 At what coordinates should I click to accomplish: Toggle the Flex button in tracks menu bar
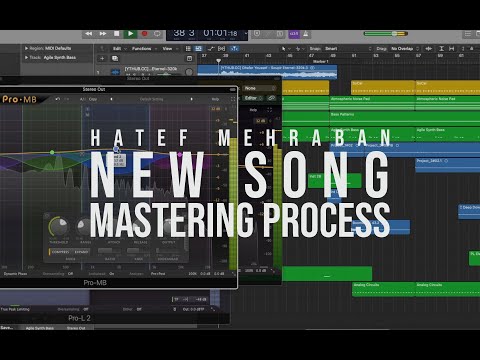[x=222, y=49]
